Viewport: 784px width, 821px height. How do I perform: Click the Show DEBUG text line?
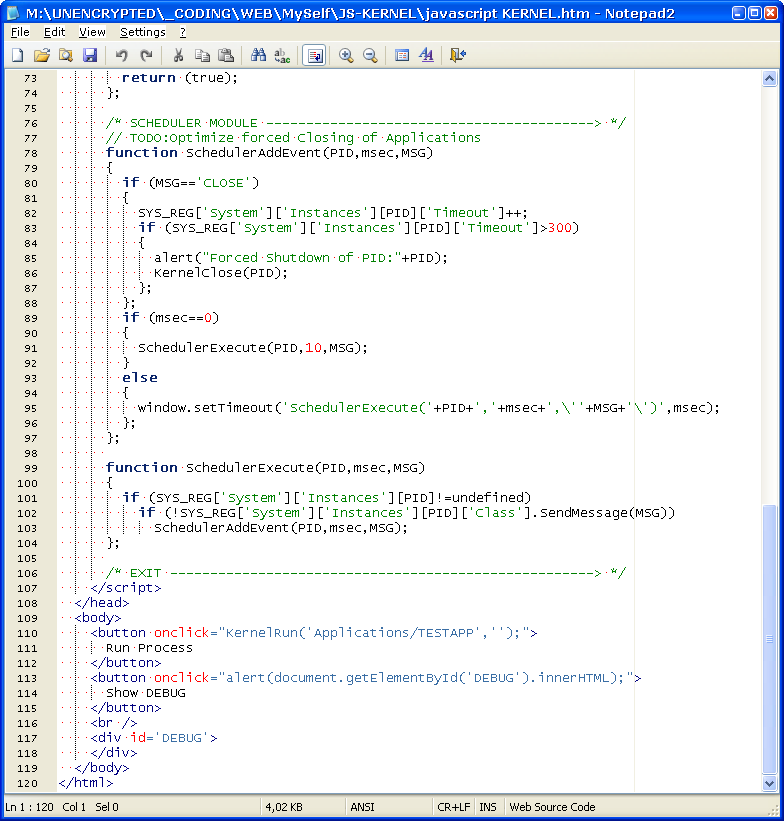[146, 693]
